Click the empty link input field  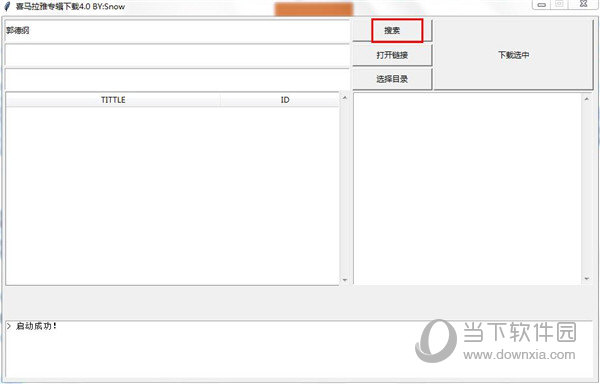[177, 56]
